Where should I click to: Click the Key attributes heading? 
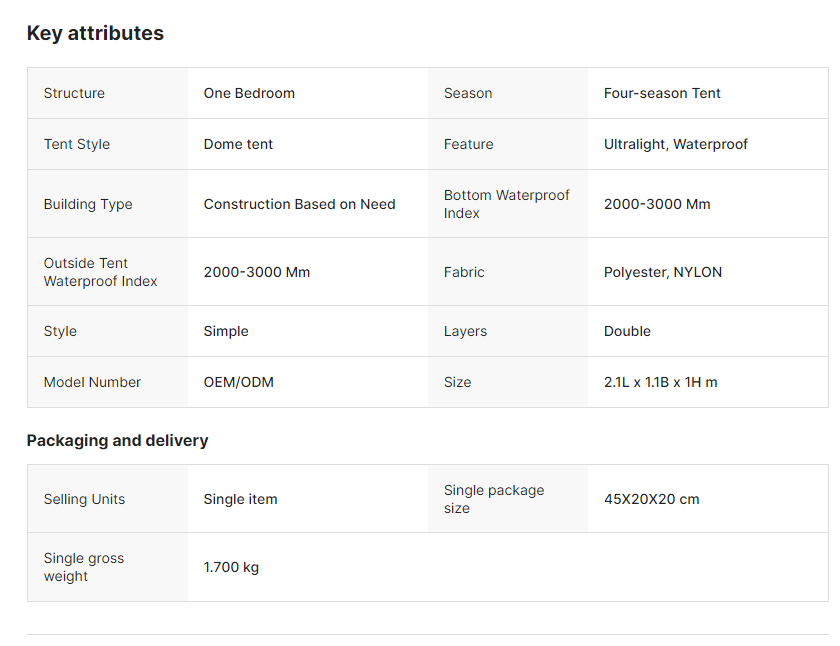95,33
